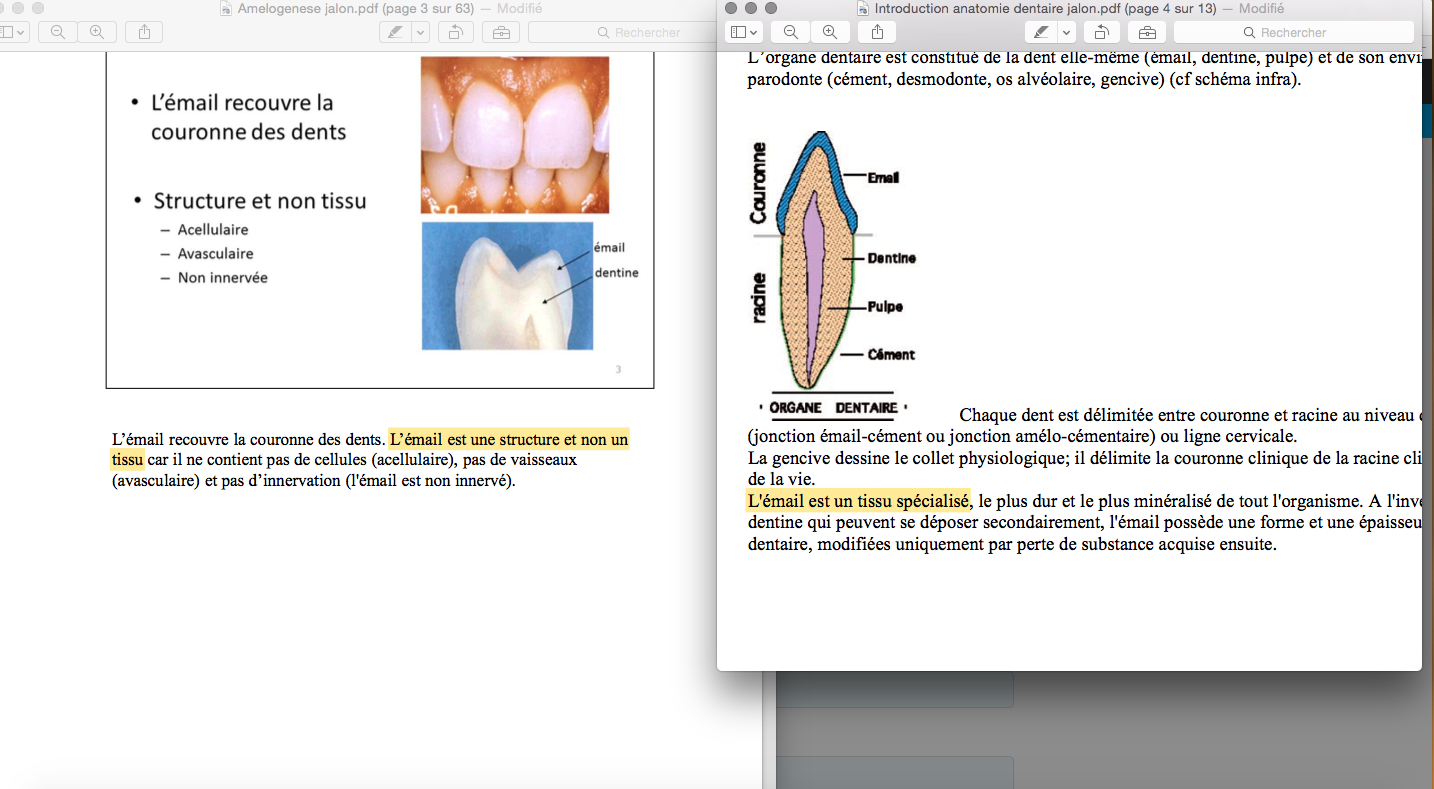Zoom out in the Introduction anatomie dentaire window
The image size is (1434, 789).
pos(791,32)
